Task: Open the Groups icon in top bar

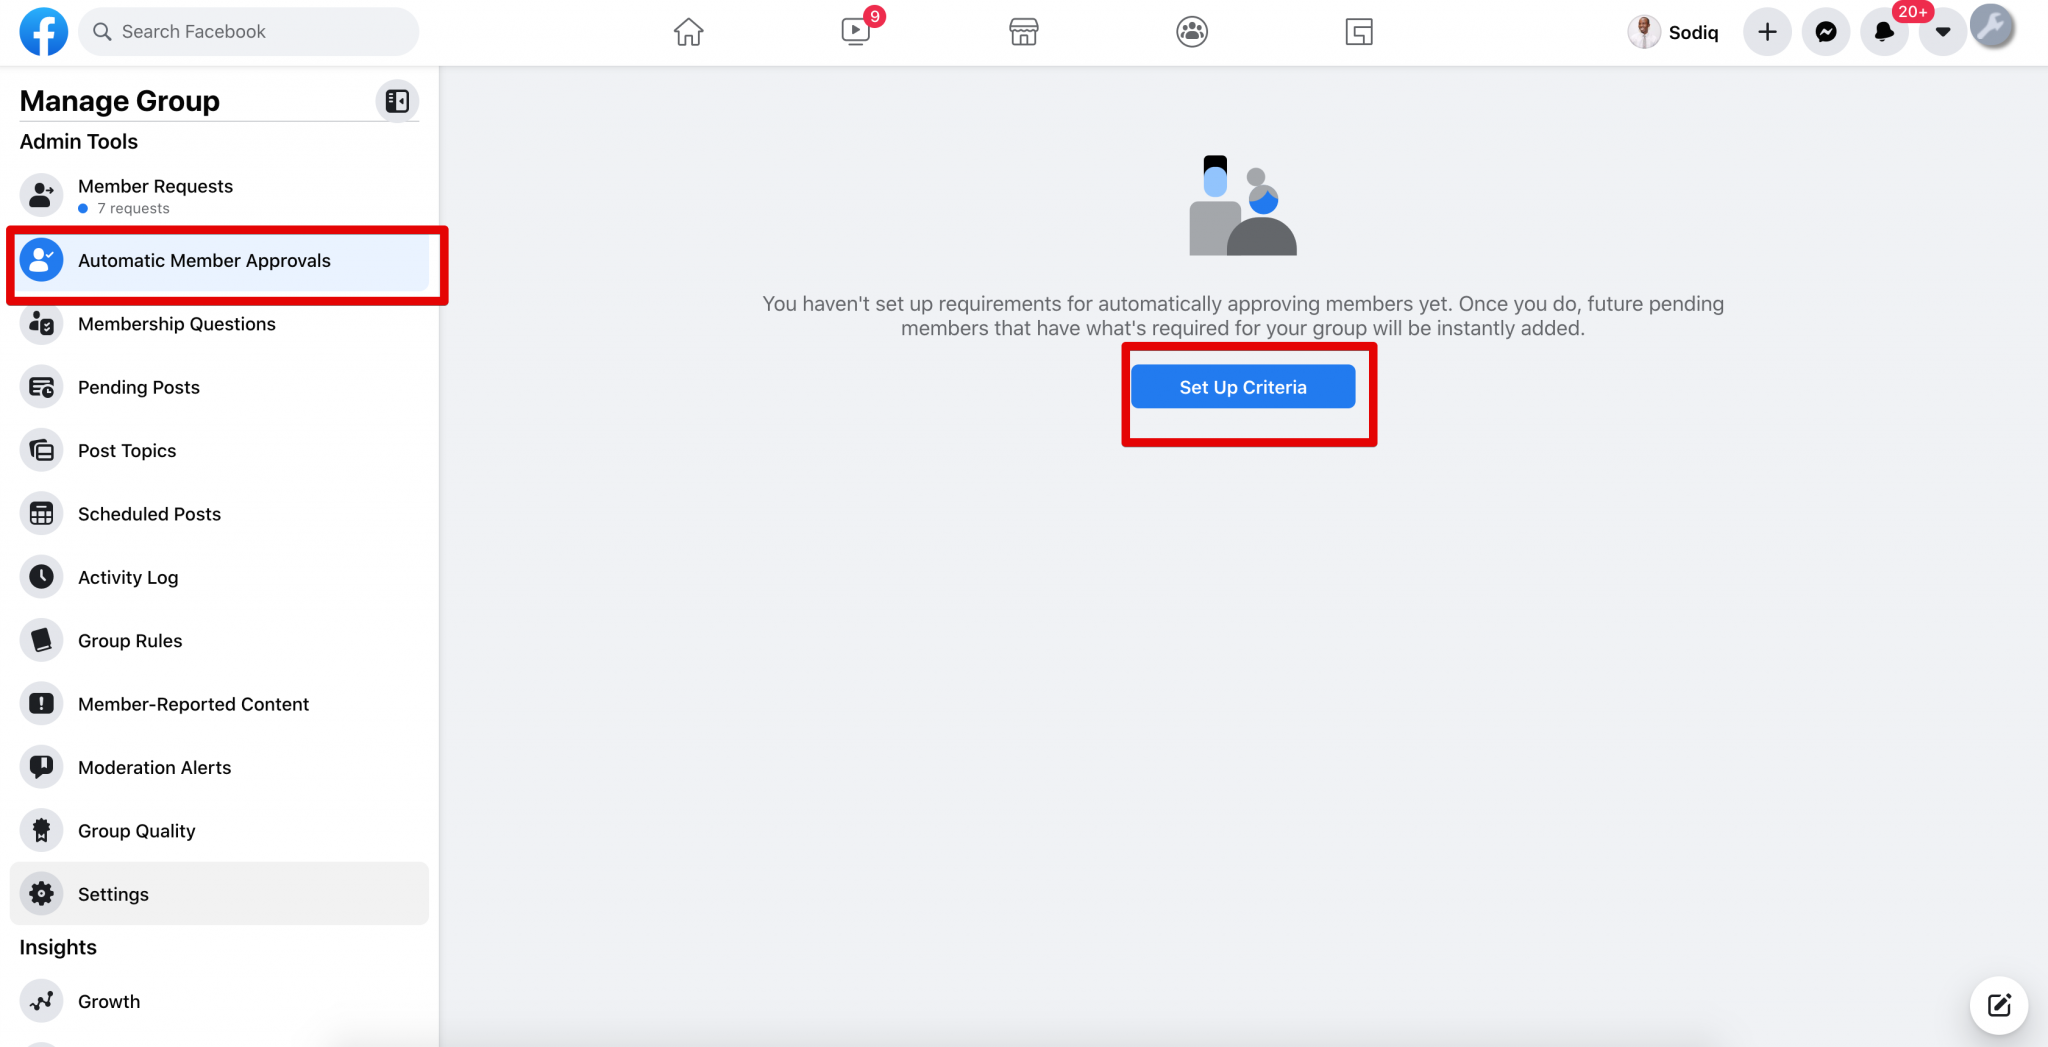Action: click(x=1192, y=32)
